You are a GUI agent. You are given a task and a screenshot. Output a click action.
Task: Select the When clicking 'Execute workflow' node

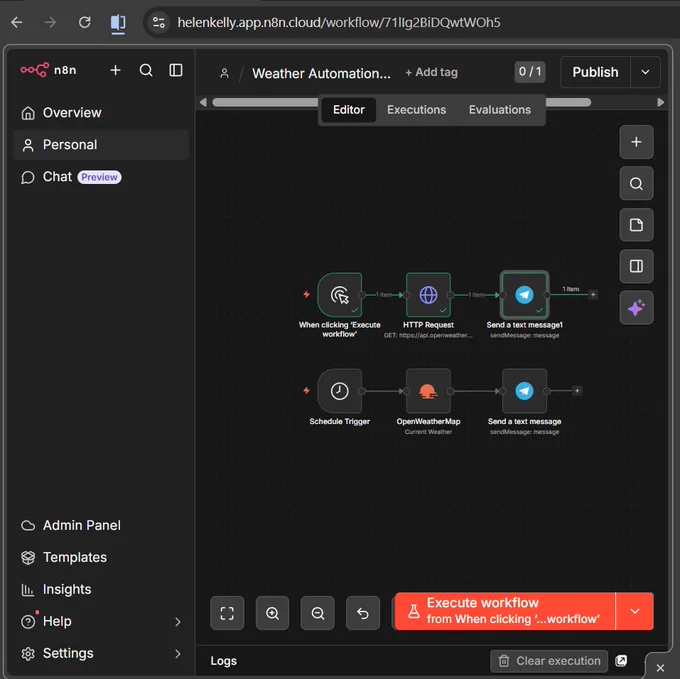tap(340, 295)
